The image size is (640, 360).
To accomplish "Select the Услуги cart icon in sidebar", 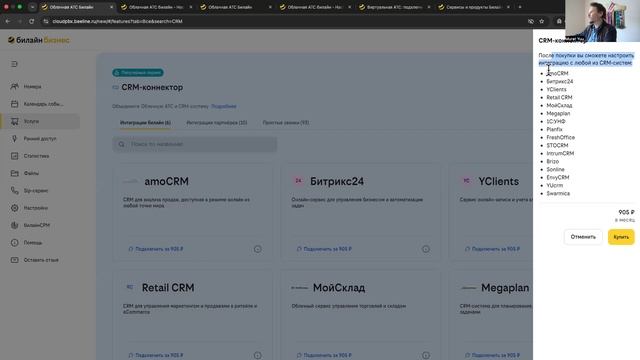I will (14, 121).
